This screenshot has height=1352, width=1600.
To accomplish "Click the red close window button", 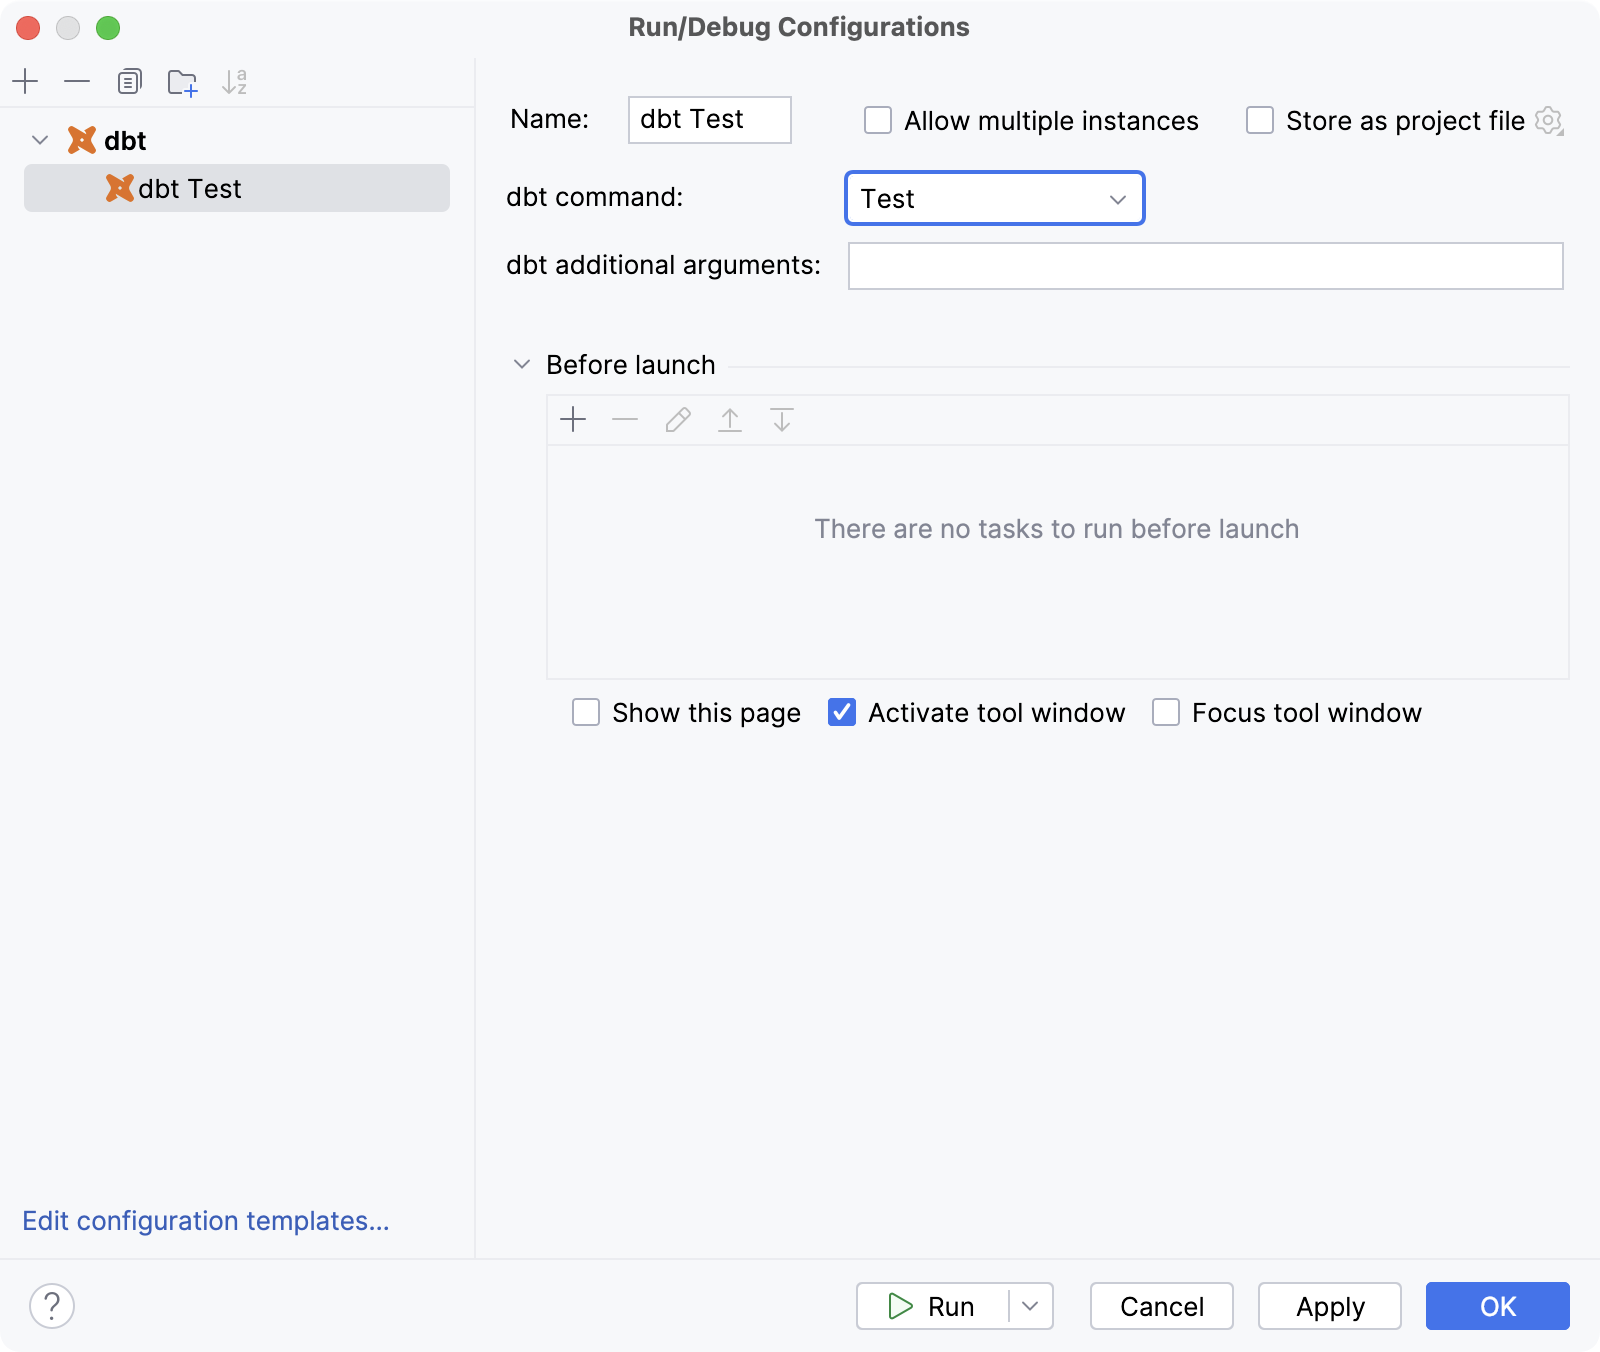I will pos(28,28).
